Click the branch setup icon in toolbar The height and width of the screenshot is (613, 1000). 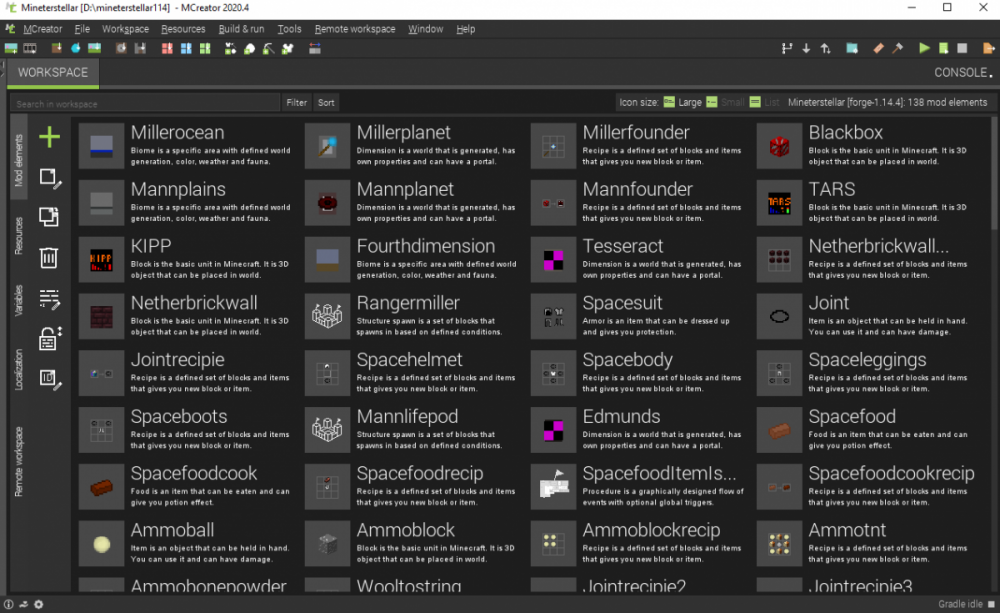click(x=787, y=48)
